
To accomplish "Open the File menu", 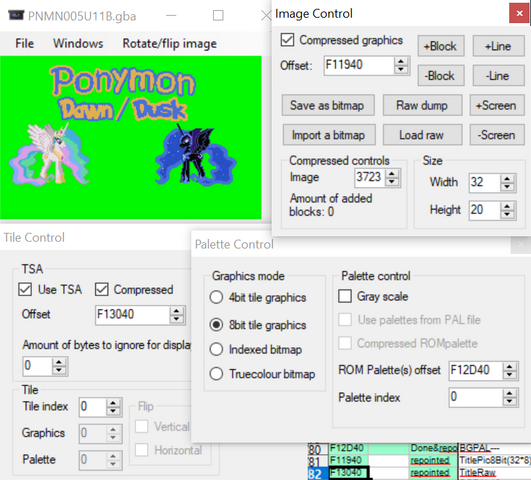I will coord(24,43).
